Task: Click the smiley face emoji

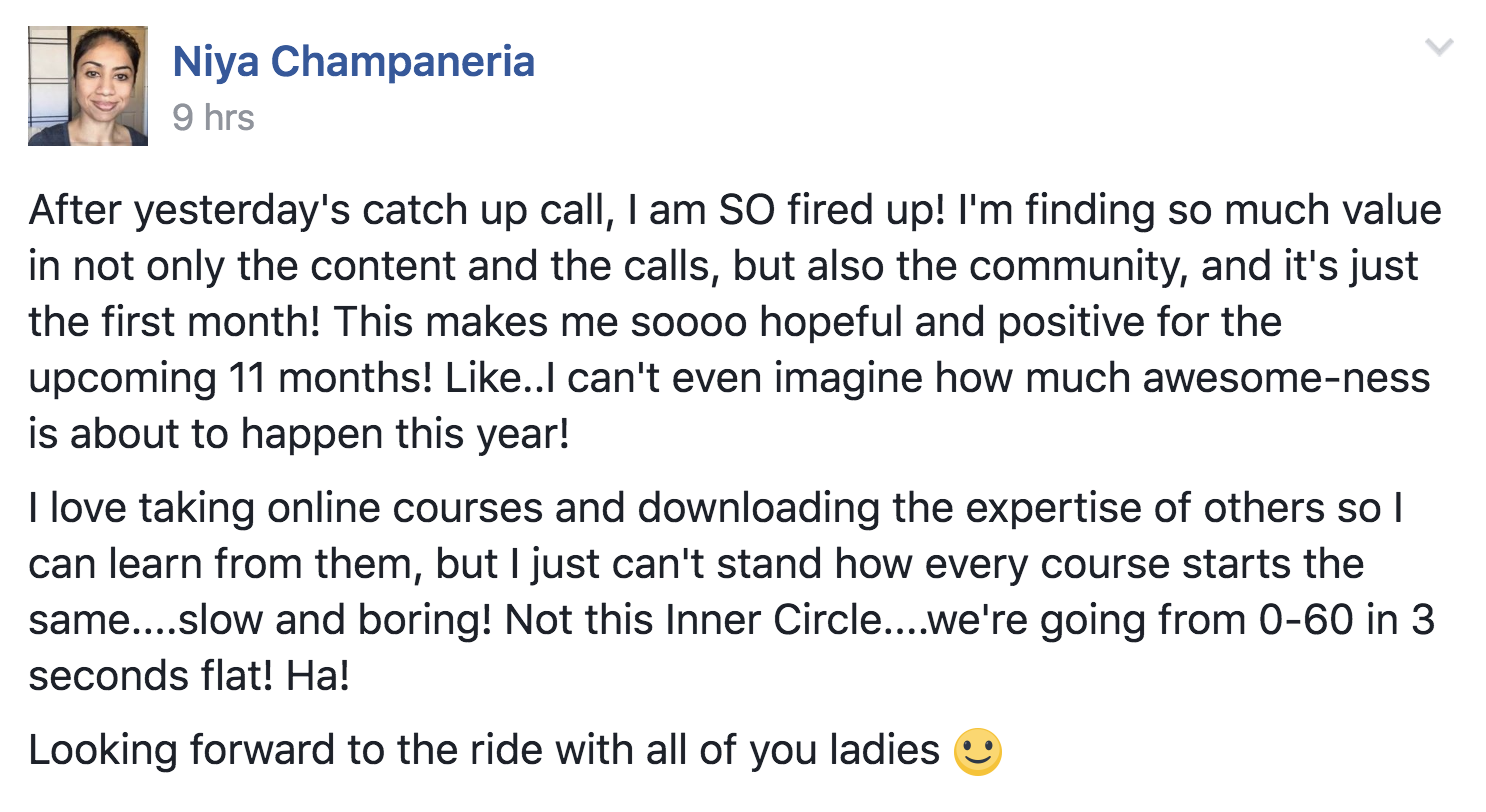Action: tap(978, 752)
